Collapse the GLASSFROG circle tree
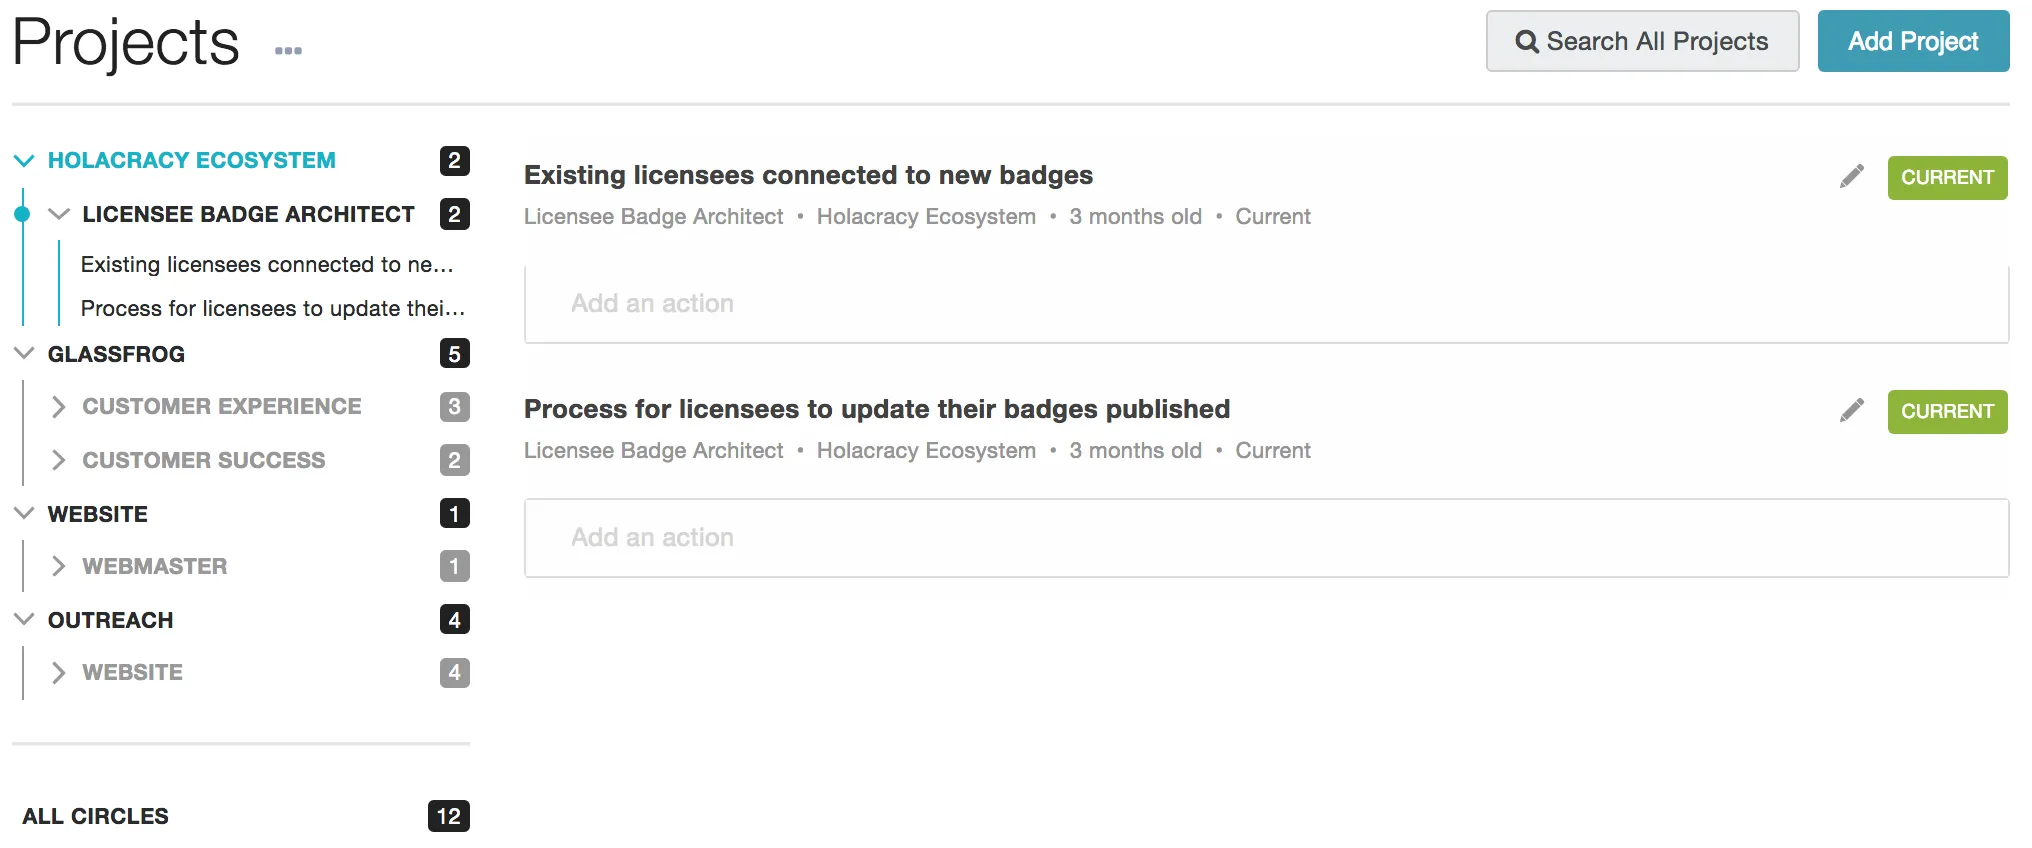2032x848 pixels. [23, 353]
